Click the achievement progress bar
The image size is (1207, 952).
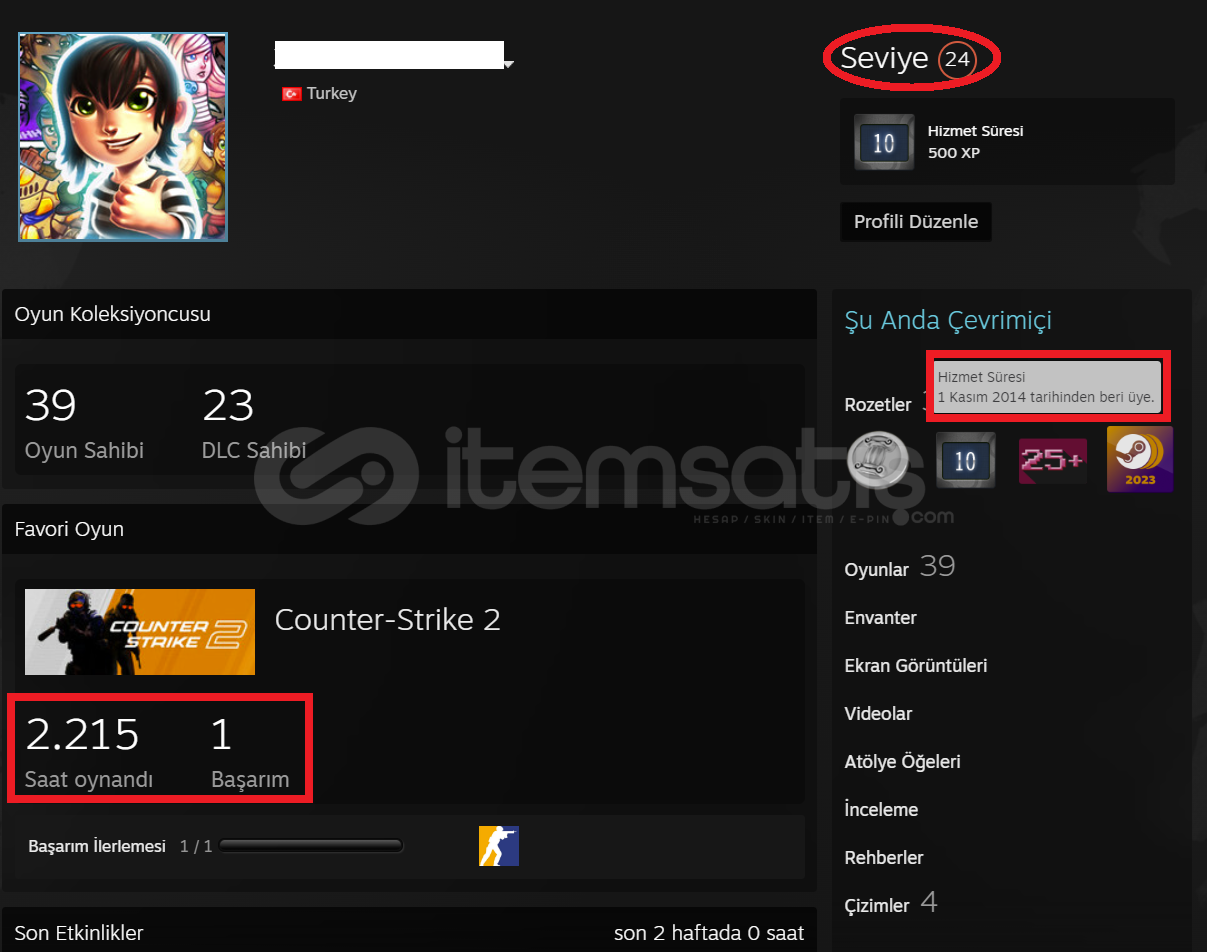311,846
